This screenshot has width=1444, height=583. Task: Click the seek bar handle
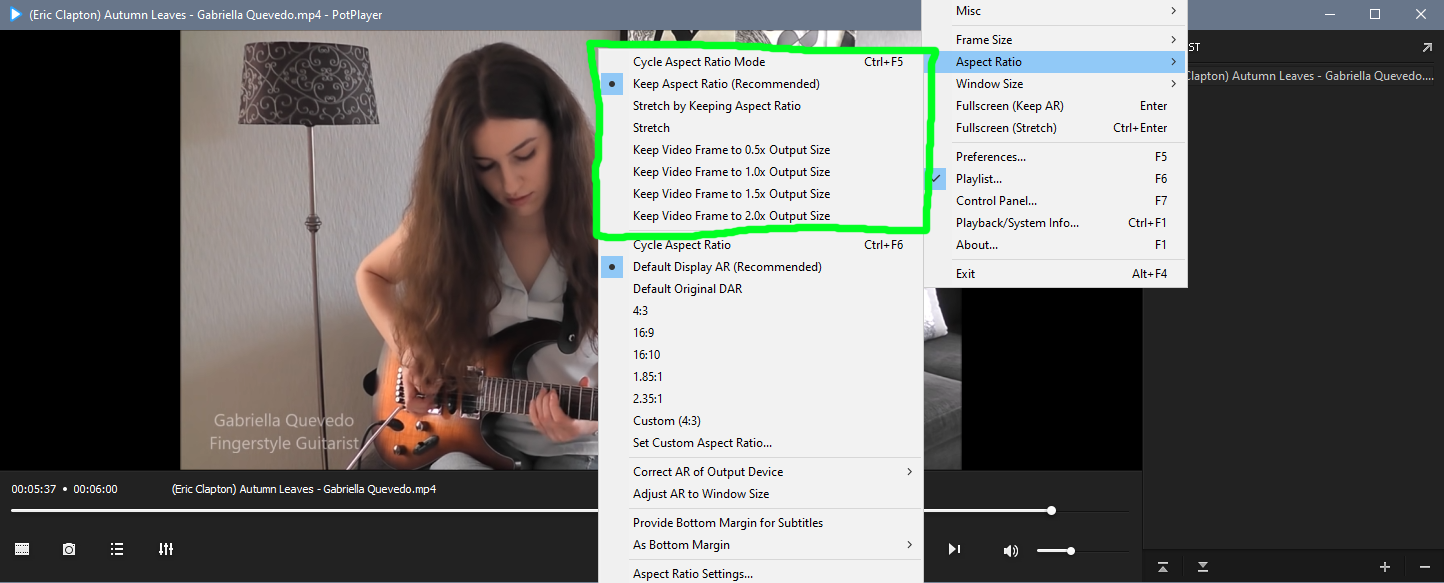point(1051,510)
